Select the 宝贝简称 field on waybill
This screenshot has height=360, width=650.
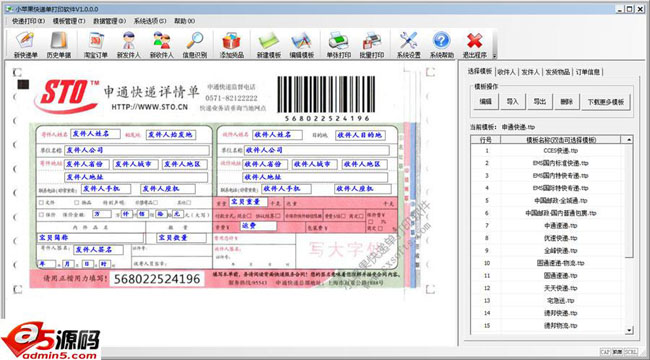pyautogui.click(x=90, y=238)
